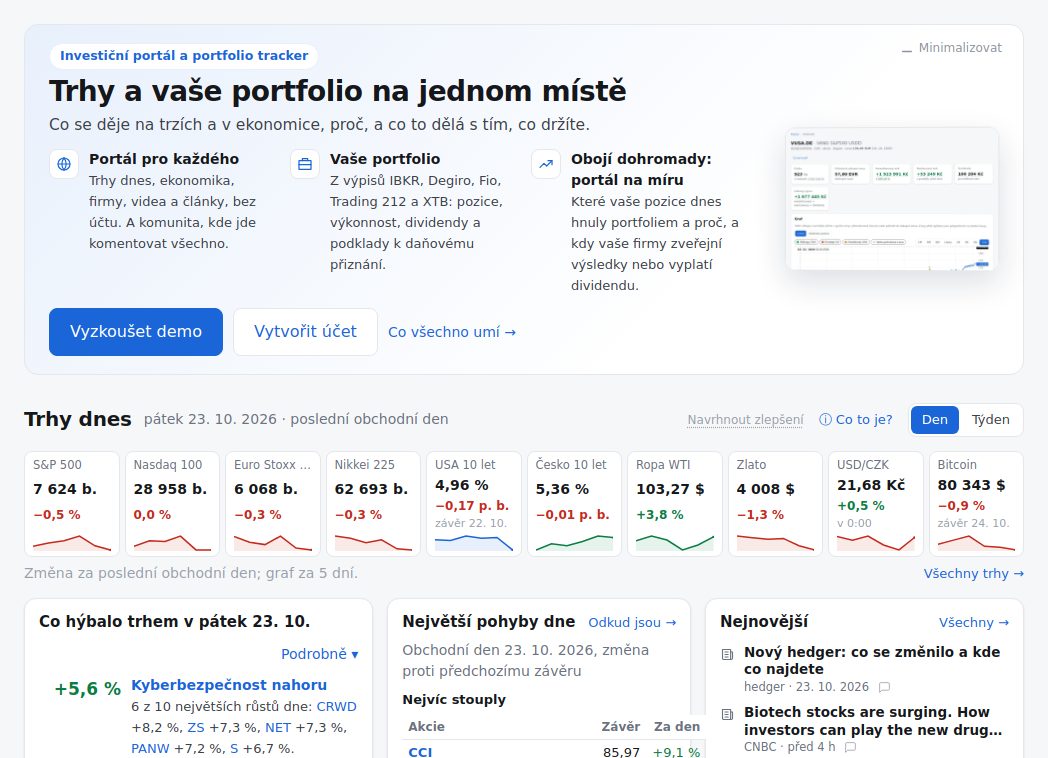Open the Odkud jsou link
Image resolution: width=1048 pixels, height=758 pixels.
click(632, 622)
